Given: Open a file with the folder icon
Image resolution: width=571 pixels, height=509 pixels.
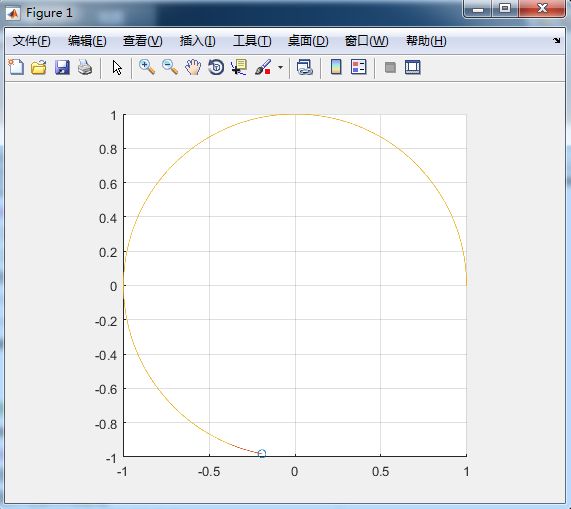Looking at the screenshot, I should (x=39, y=67).
